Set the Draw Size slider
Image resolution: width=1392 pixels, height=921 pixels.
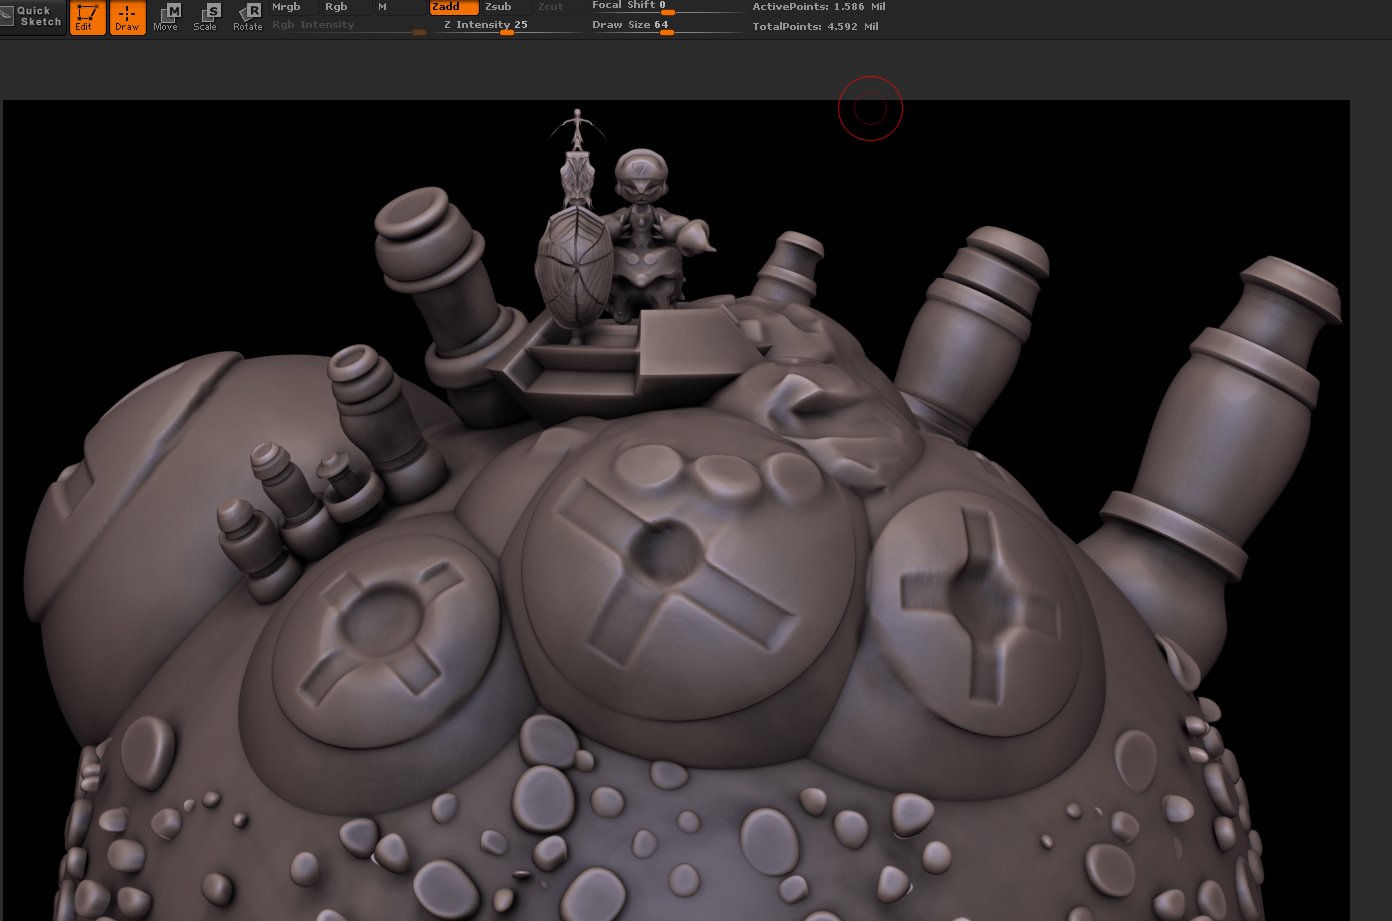point(666,25)
